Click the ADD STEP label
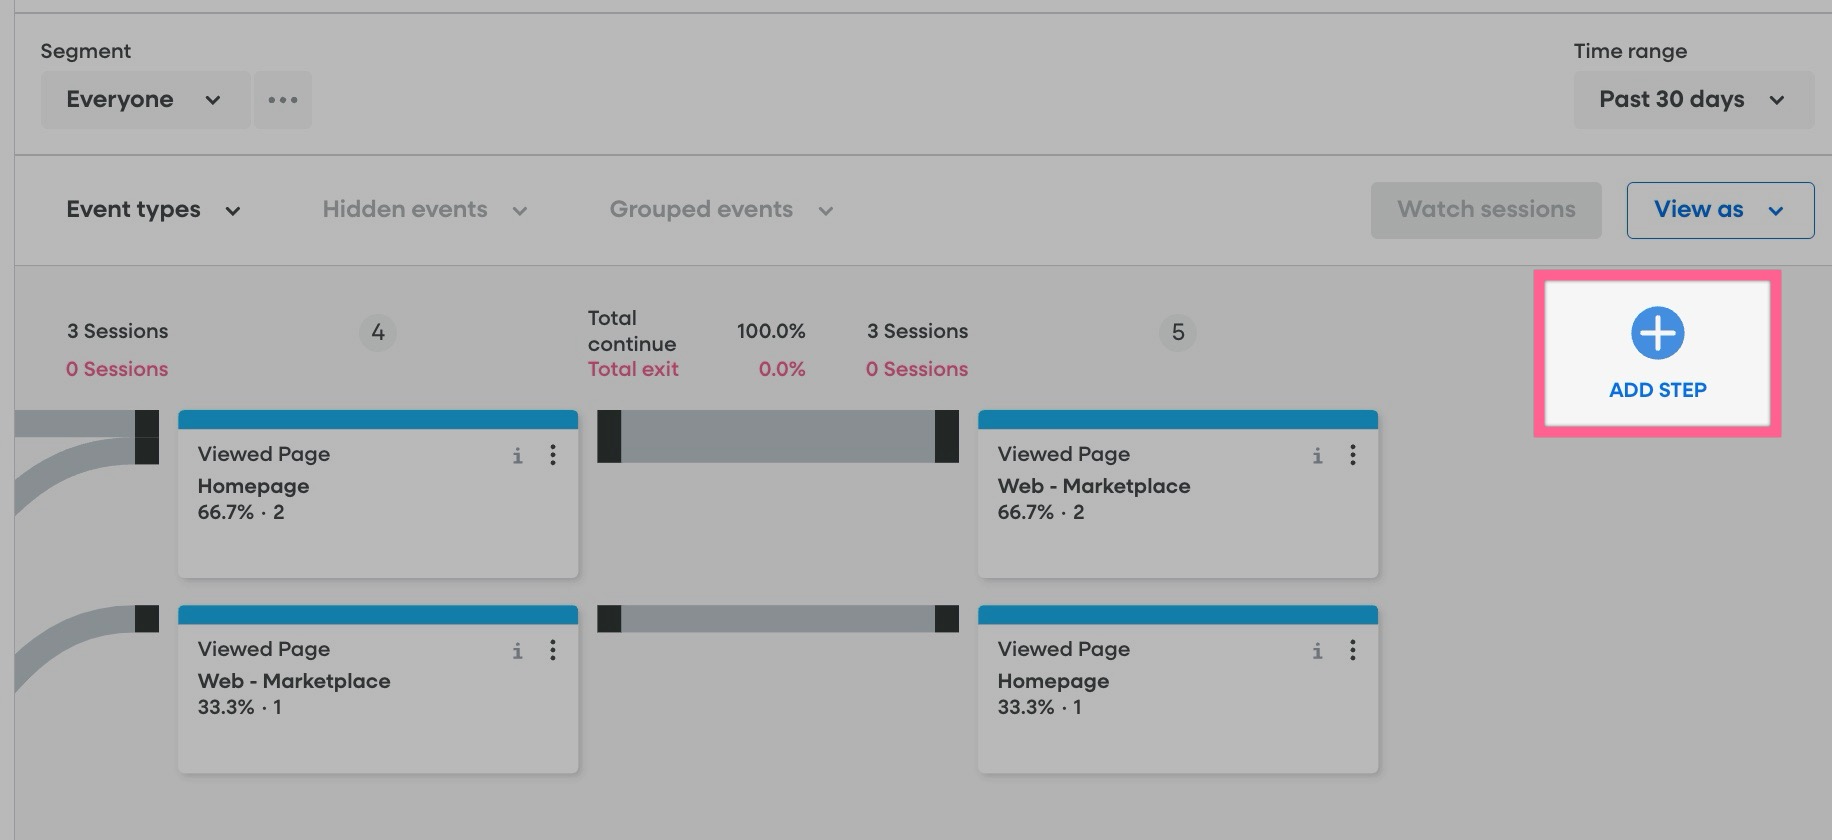The width and height of the screenshot is (1832, 840). click(x=1657, y=390)
